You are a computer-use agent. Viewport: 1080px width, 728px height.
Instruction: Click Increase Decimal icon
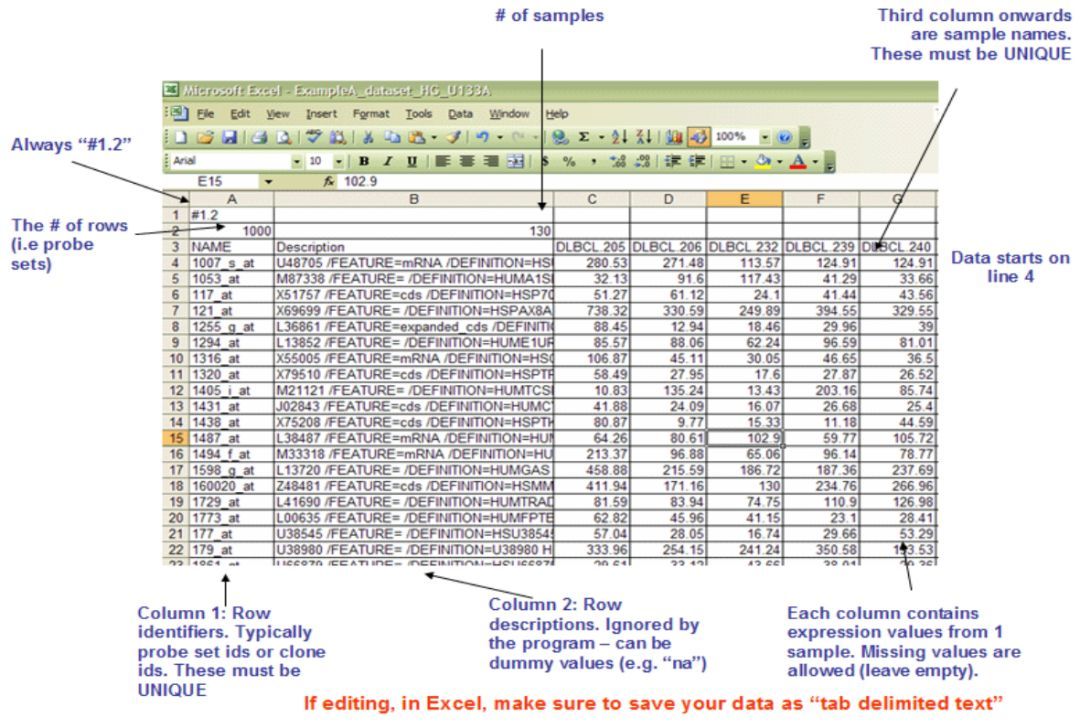click(618, 162)
